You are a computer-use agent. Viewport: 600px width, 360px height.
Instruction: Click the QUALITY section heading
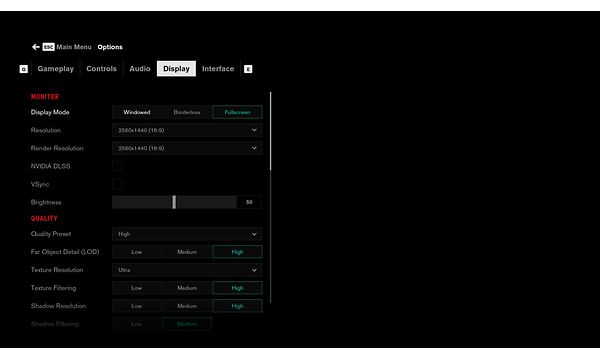tap(44, 218)
